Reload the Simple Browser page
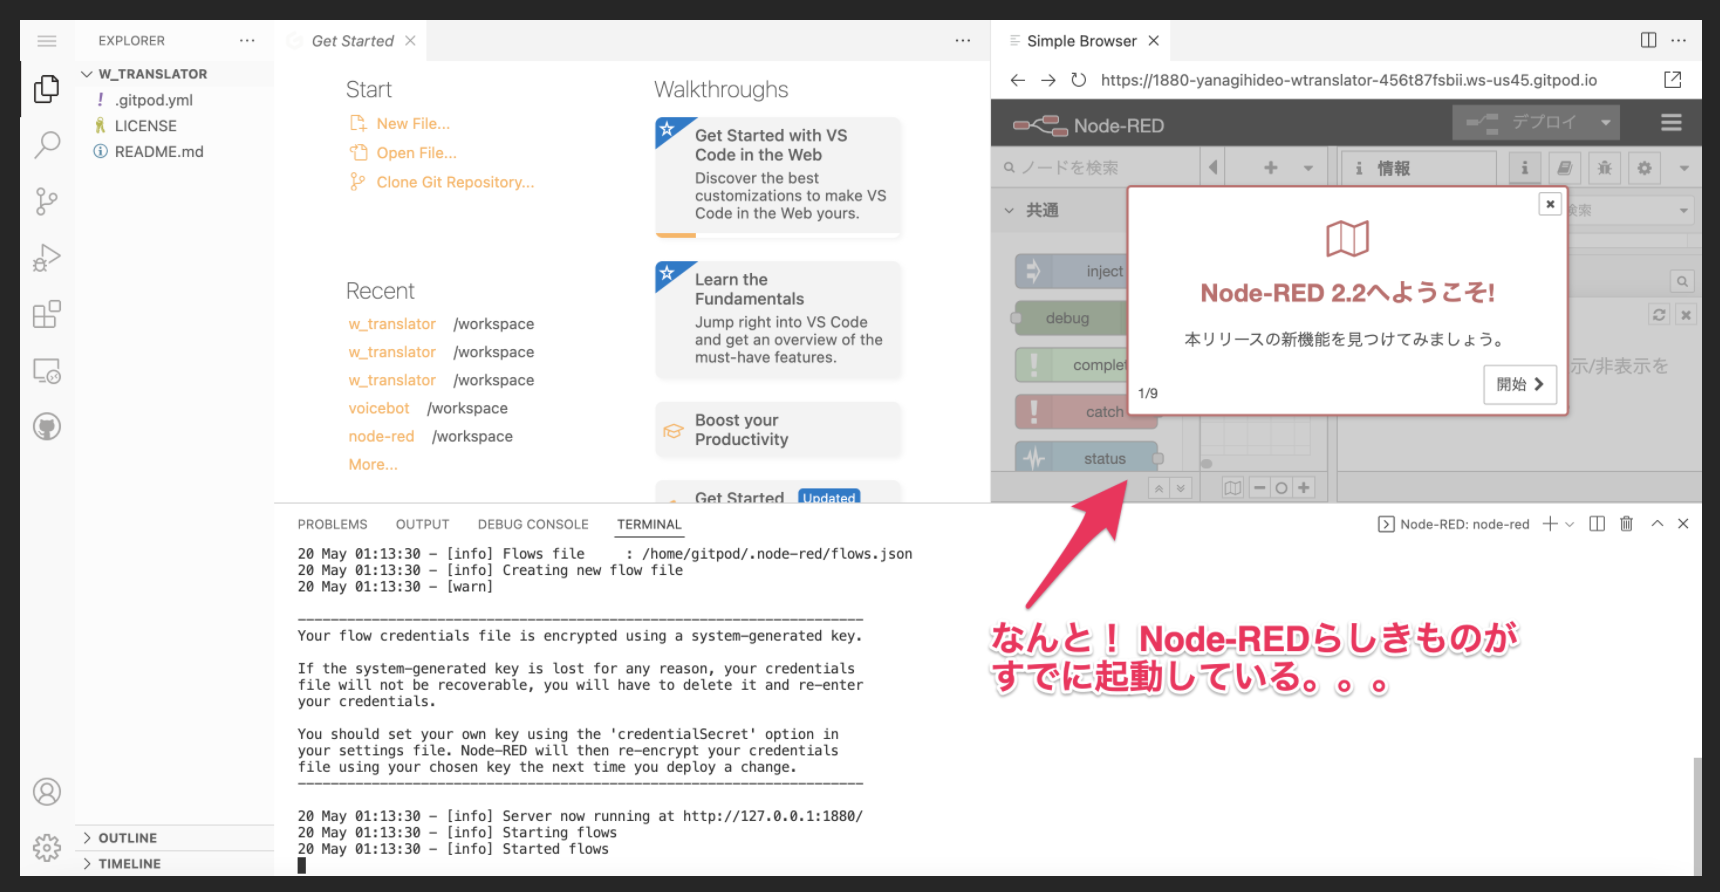Viewport: 1720px width, 892px height. click(x=1078, y=80)
